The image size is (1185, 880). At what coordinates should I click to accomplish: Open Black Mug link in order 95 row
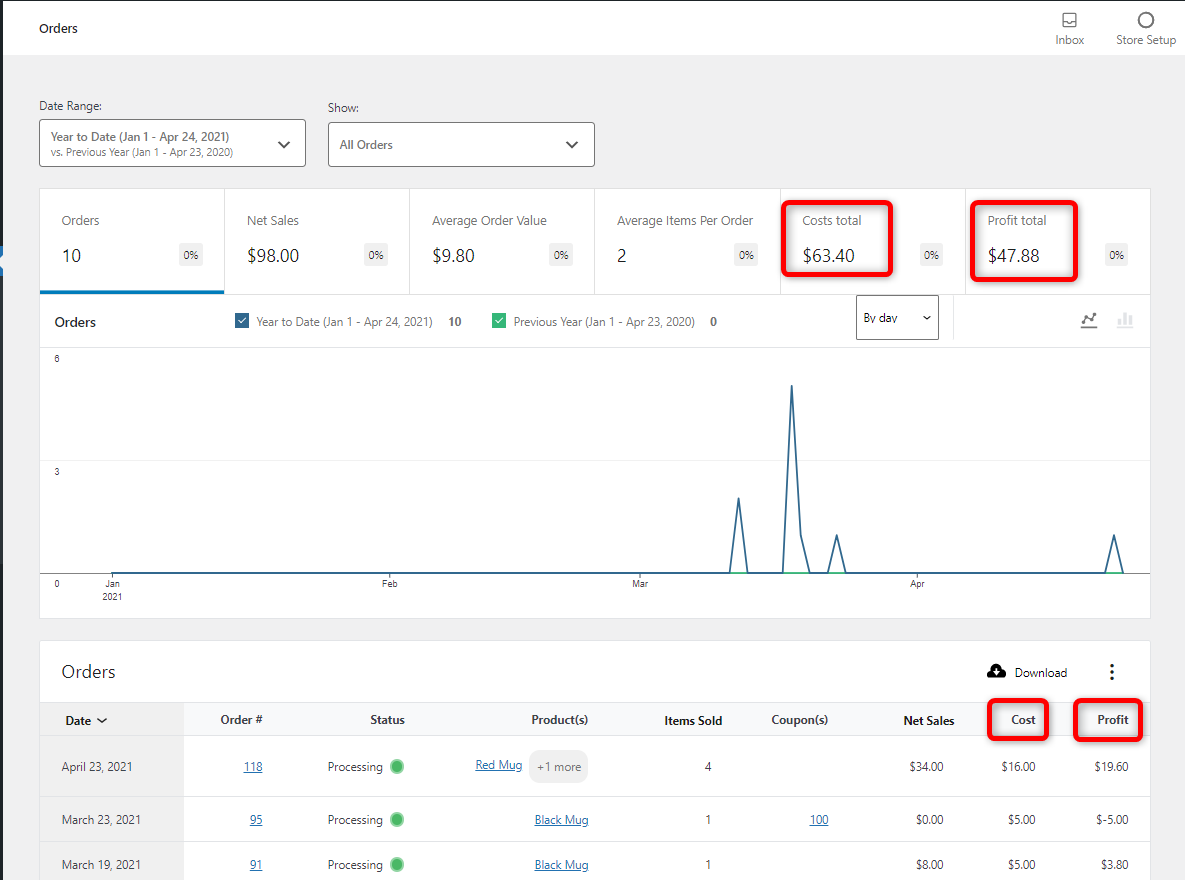(x=561, y=820)
